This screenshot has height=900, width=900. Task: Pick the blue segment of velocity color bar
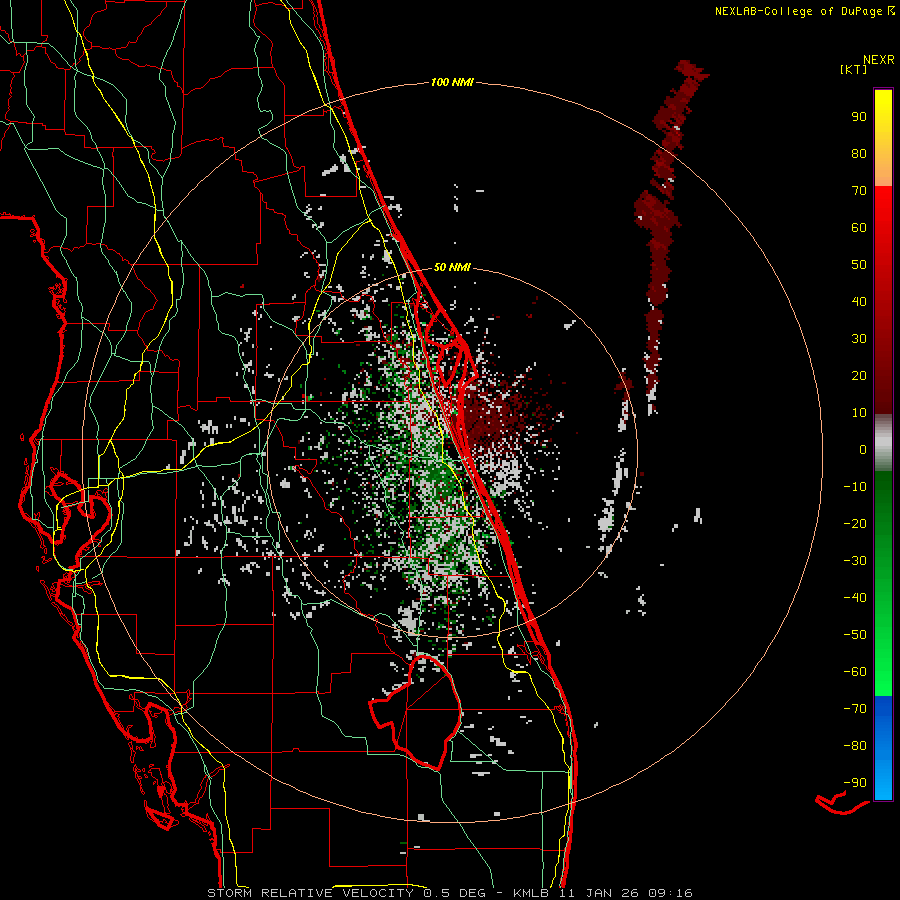[883, 748]
